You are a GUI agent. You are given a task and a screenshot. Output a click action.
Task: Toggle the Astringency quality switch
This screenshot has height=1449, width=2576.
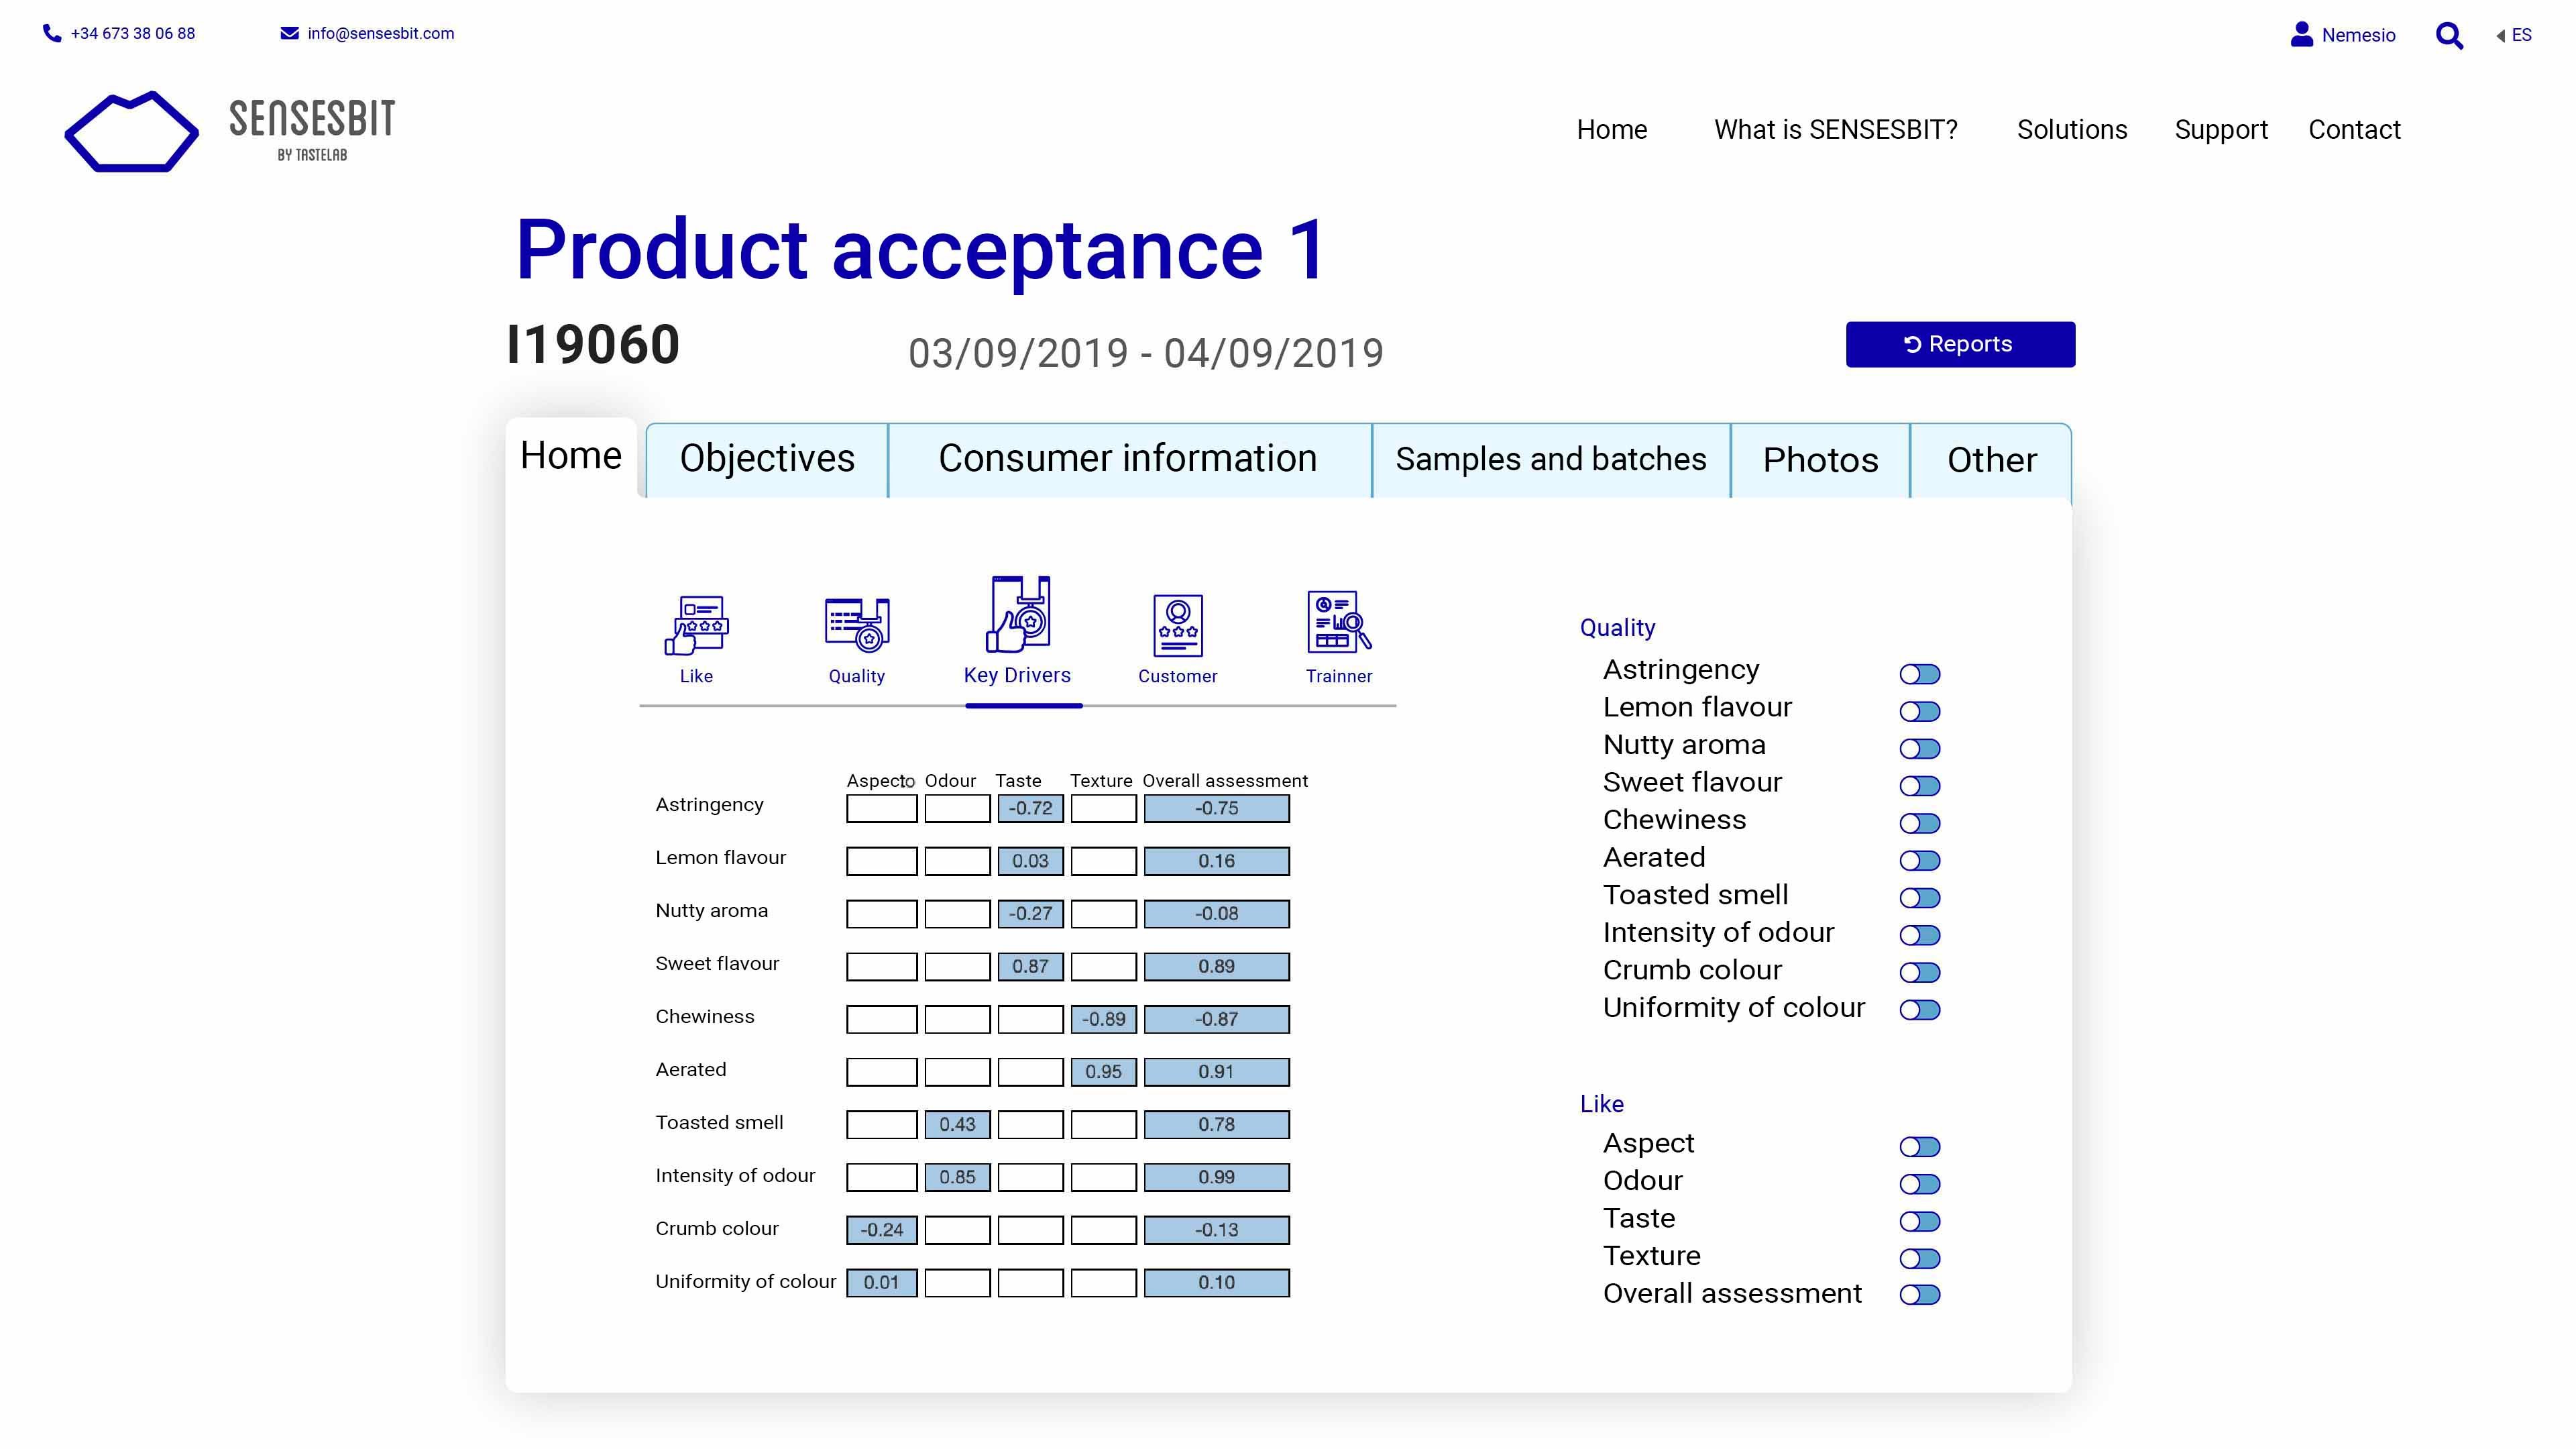tap(1919, 674)
